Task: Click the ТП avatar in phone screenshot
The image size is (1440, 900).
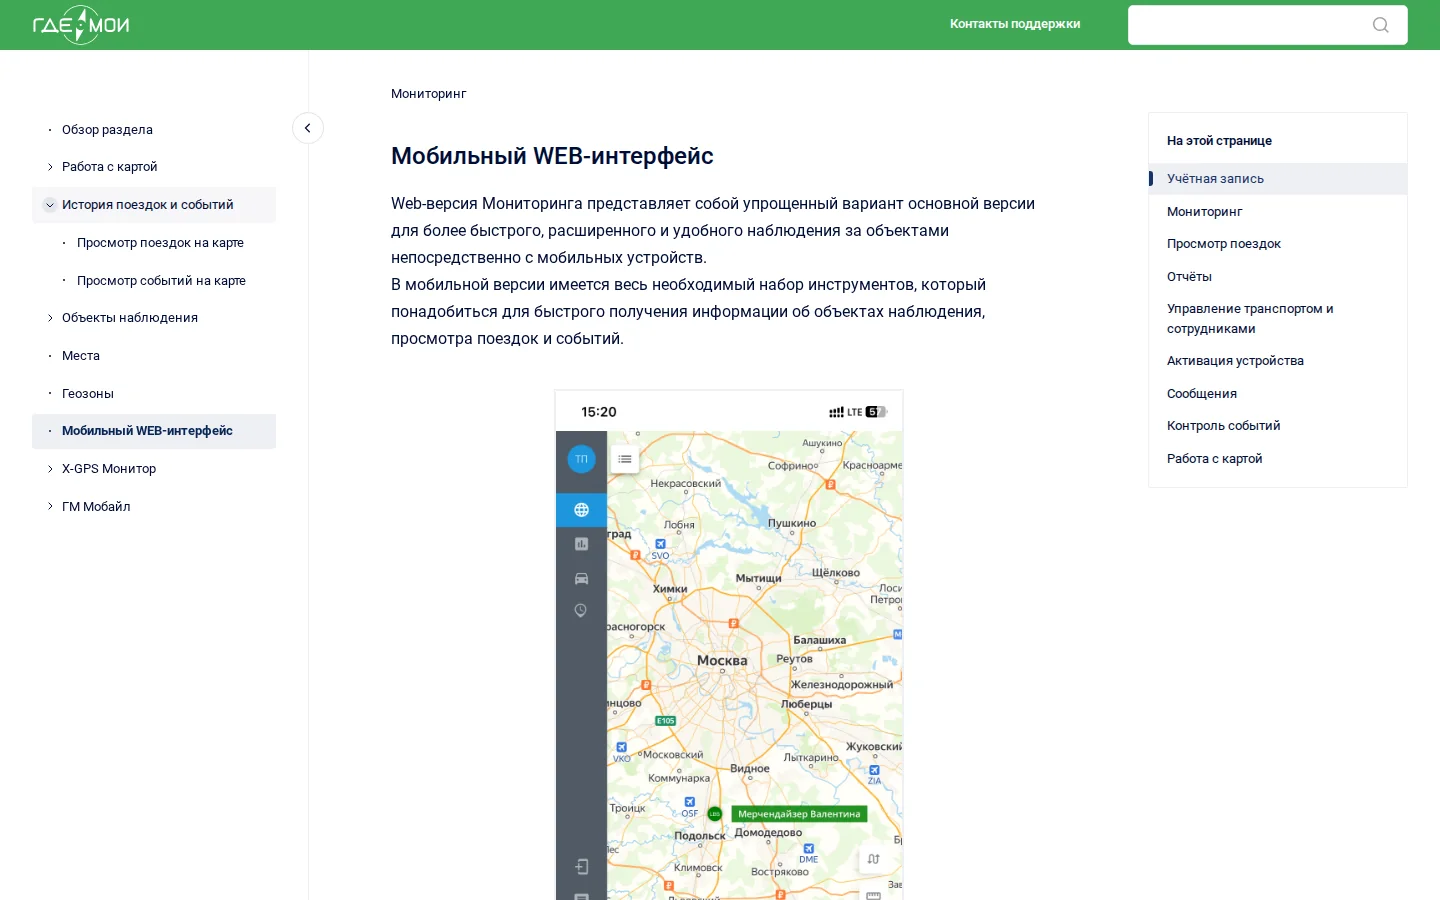Action: click(581, 459)
